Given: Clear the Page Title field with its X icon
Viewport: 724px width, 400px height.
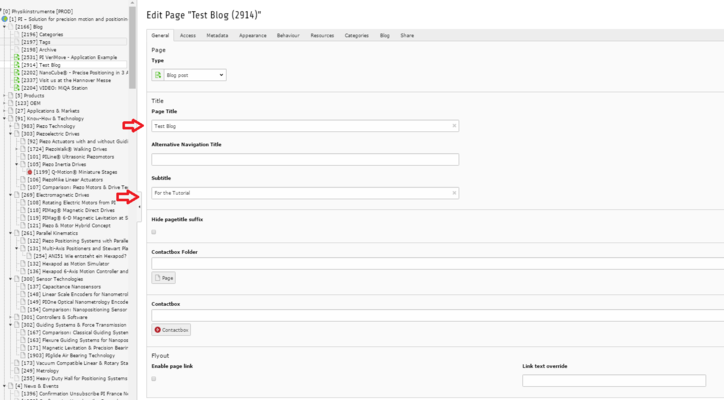Looking at the screenshot, I should [x=454, y=126].
